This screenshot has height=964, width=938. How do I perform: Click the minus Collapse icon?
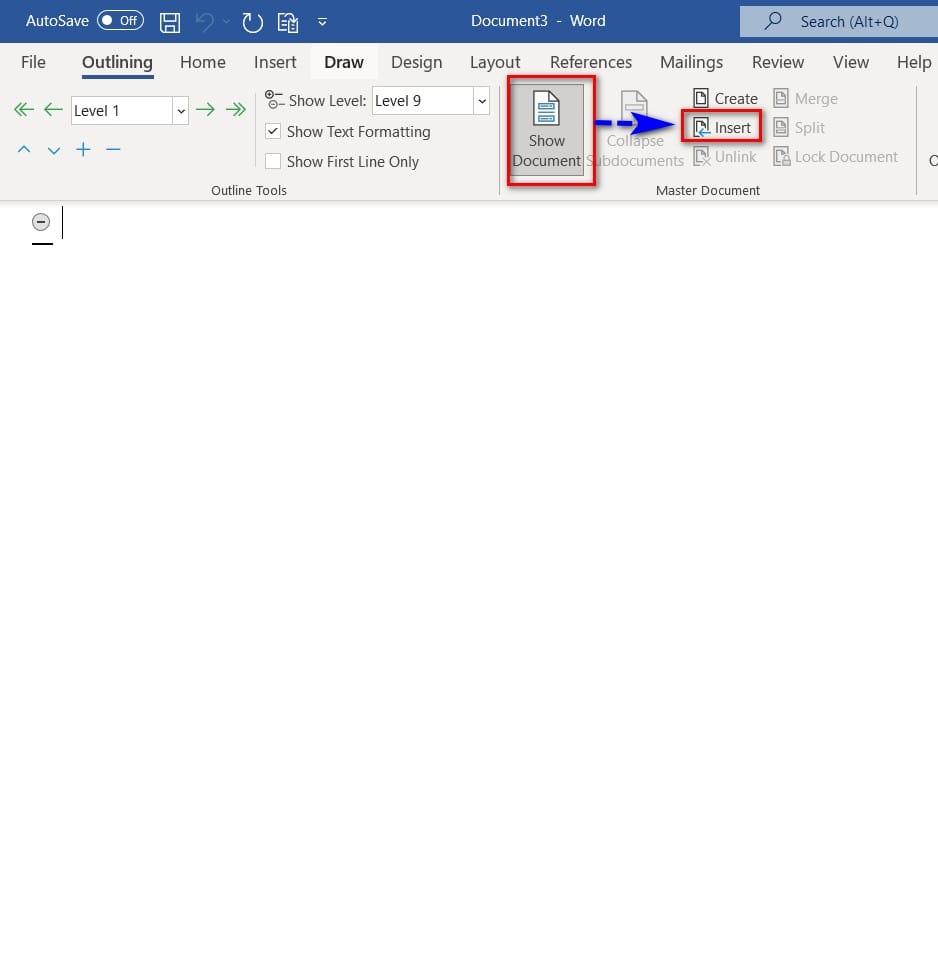pyautogui.click(x=113, y=149)
